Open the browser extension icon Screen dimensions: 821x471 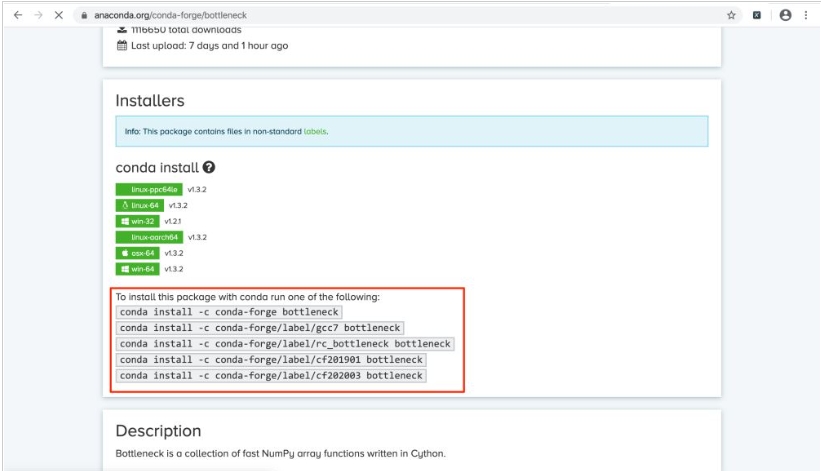(x=757, y=16)
